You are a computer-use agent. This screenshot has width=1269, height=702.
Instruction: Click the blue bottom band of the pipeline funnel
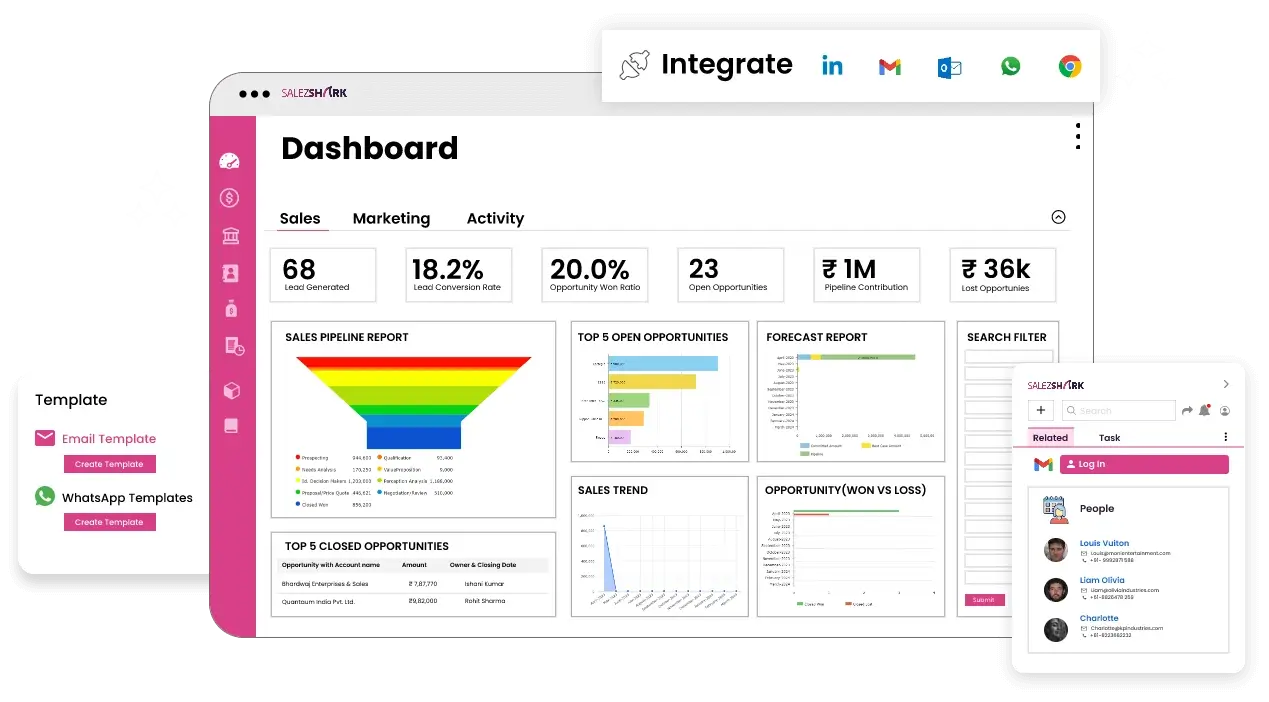pyautogui.click(x=414, y=437)
